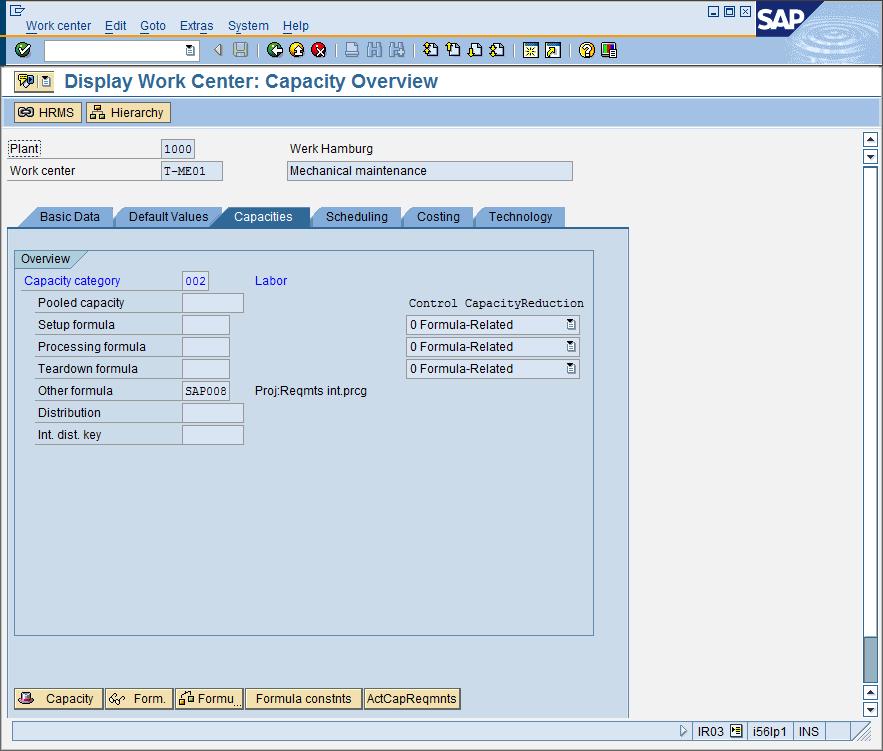
Task: Click the Pooled capacity field
Action: (x=213, y=303)
